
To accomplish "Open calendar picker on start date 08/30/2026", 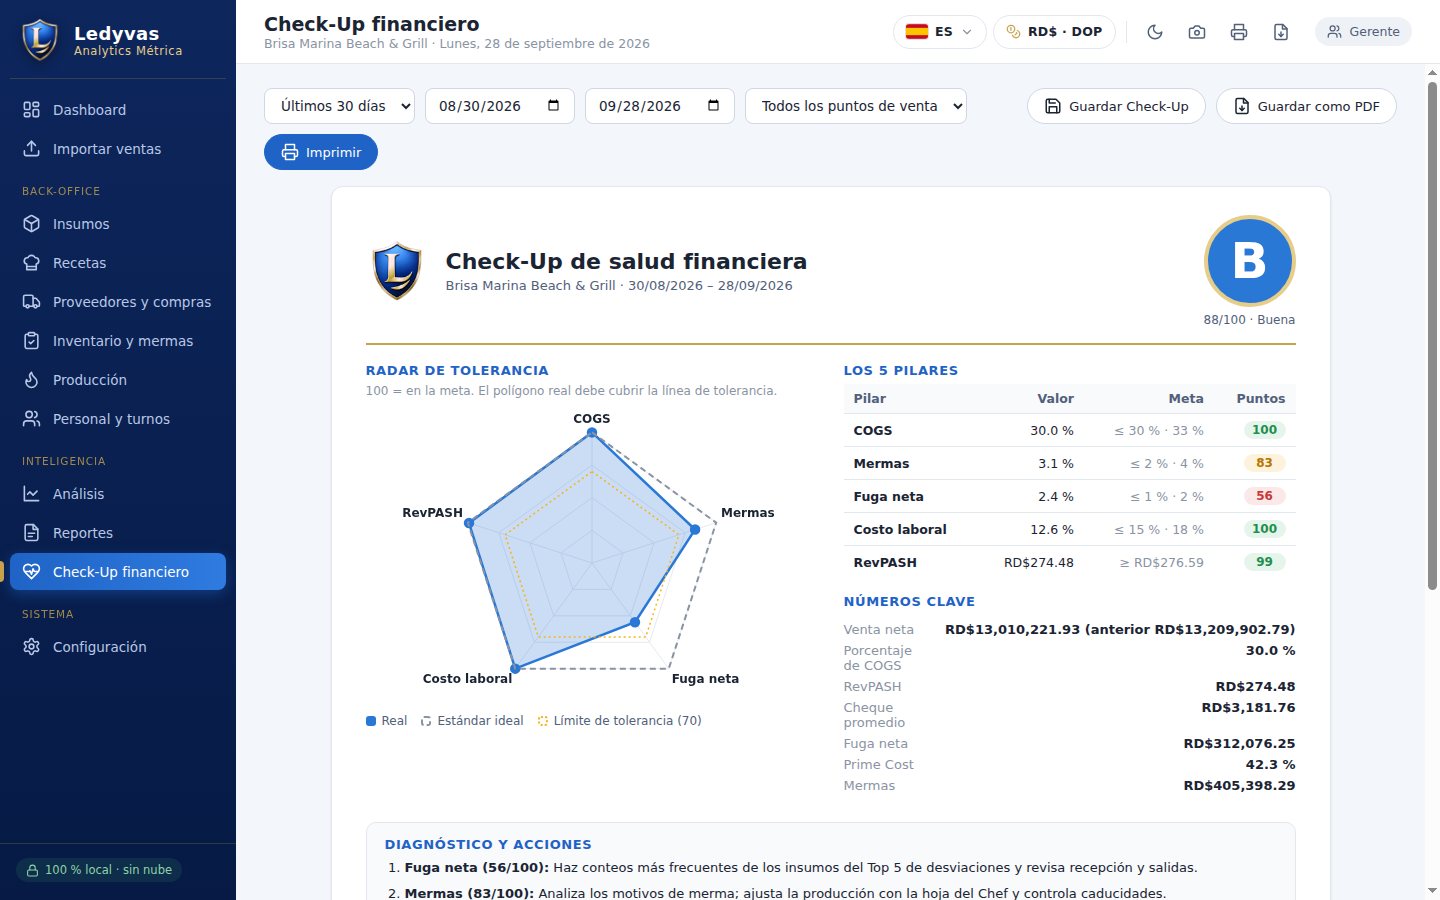I will pos(553,106).
